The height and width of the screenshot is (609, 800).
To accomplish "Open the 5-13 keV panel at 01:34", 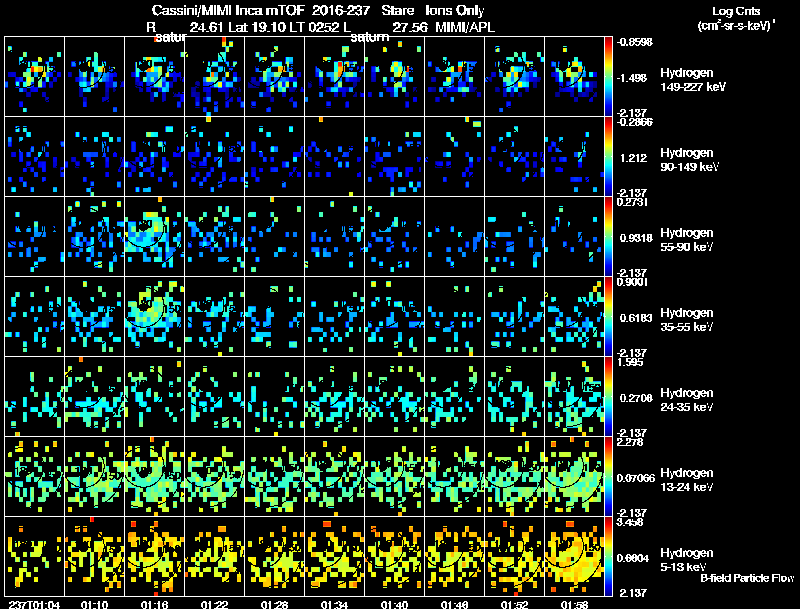I will (x=334, y=556).
